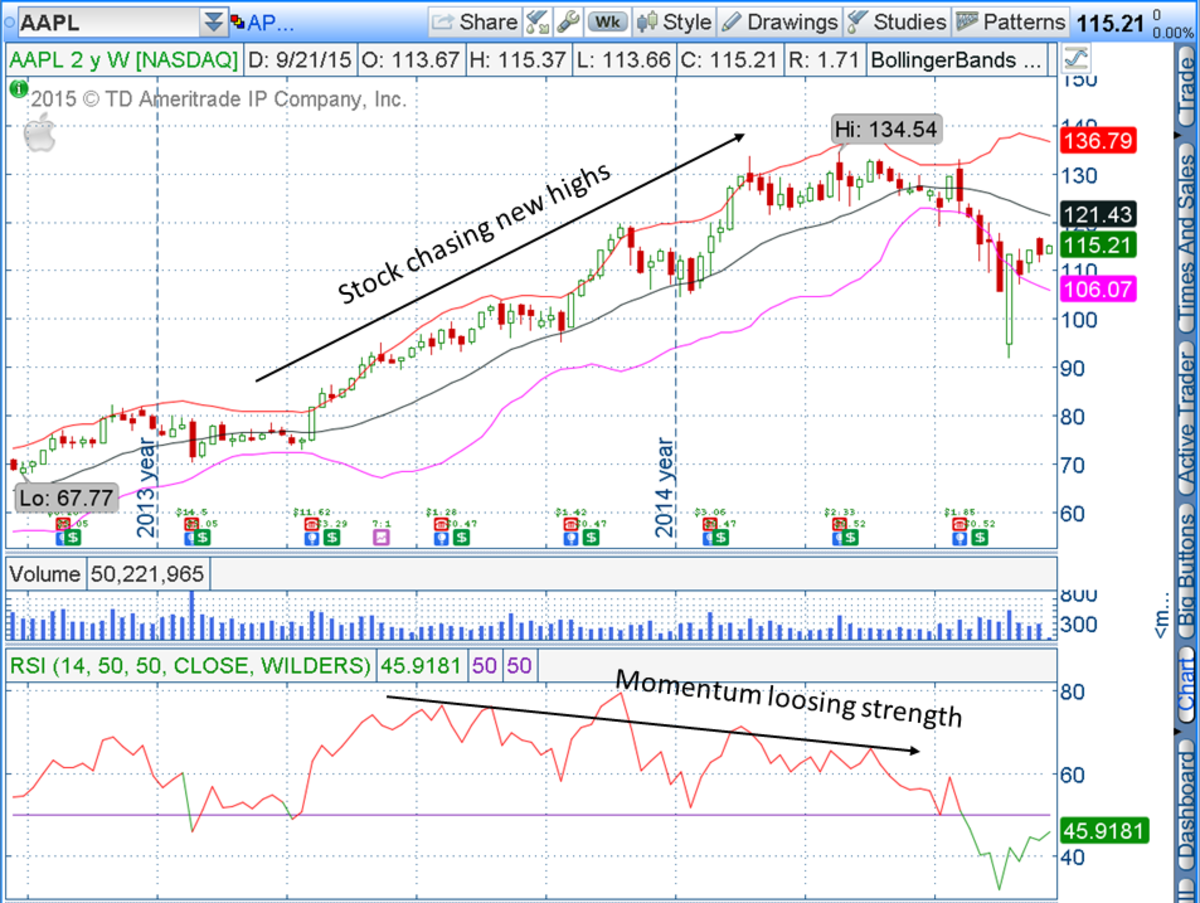Click the green info icon atop chart
This screenshot has height=903, width=1200.
[17, 88]
